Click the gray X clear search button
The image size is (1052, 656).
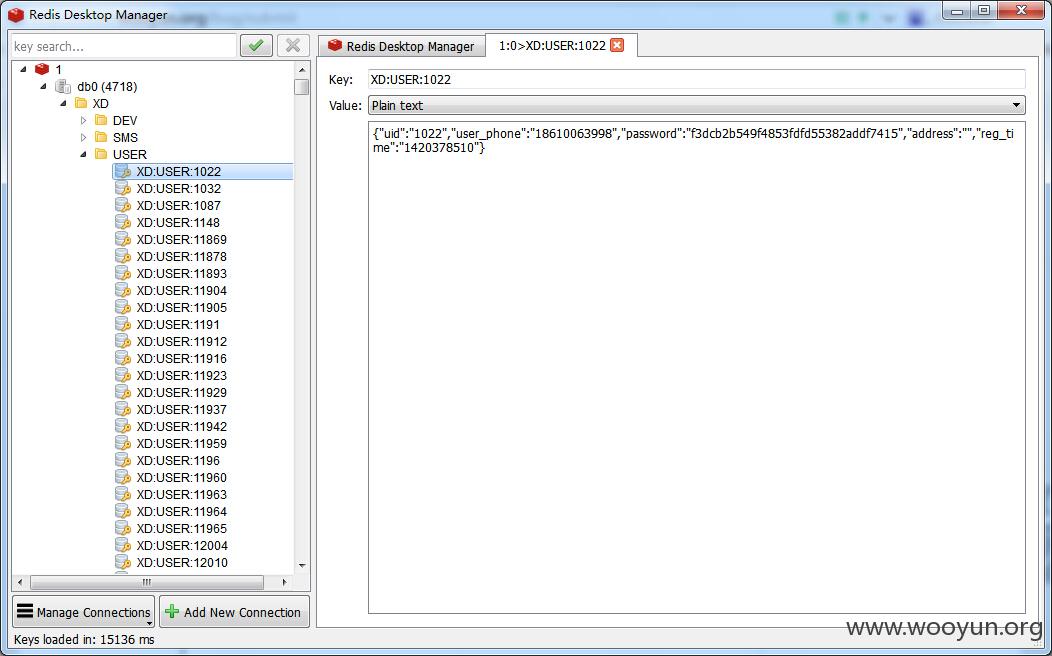coord(293,46)
